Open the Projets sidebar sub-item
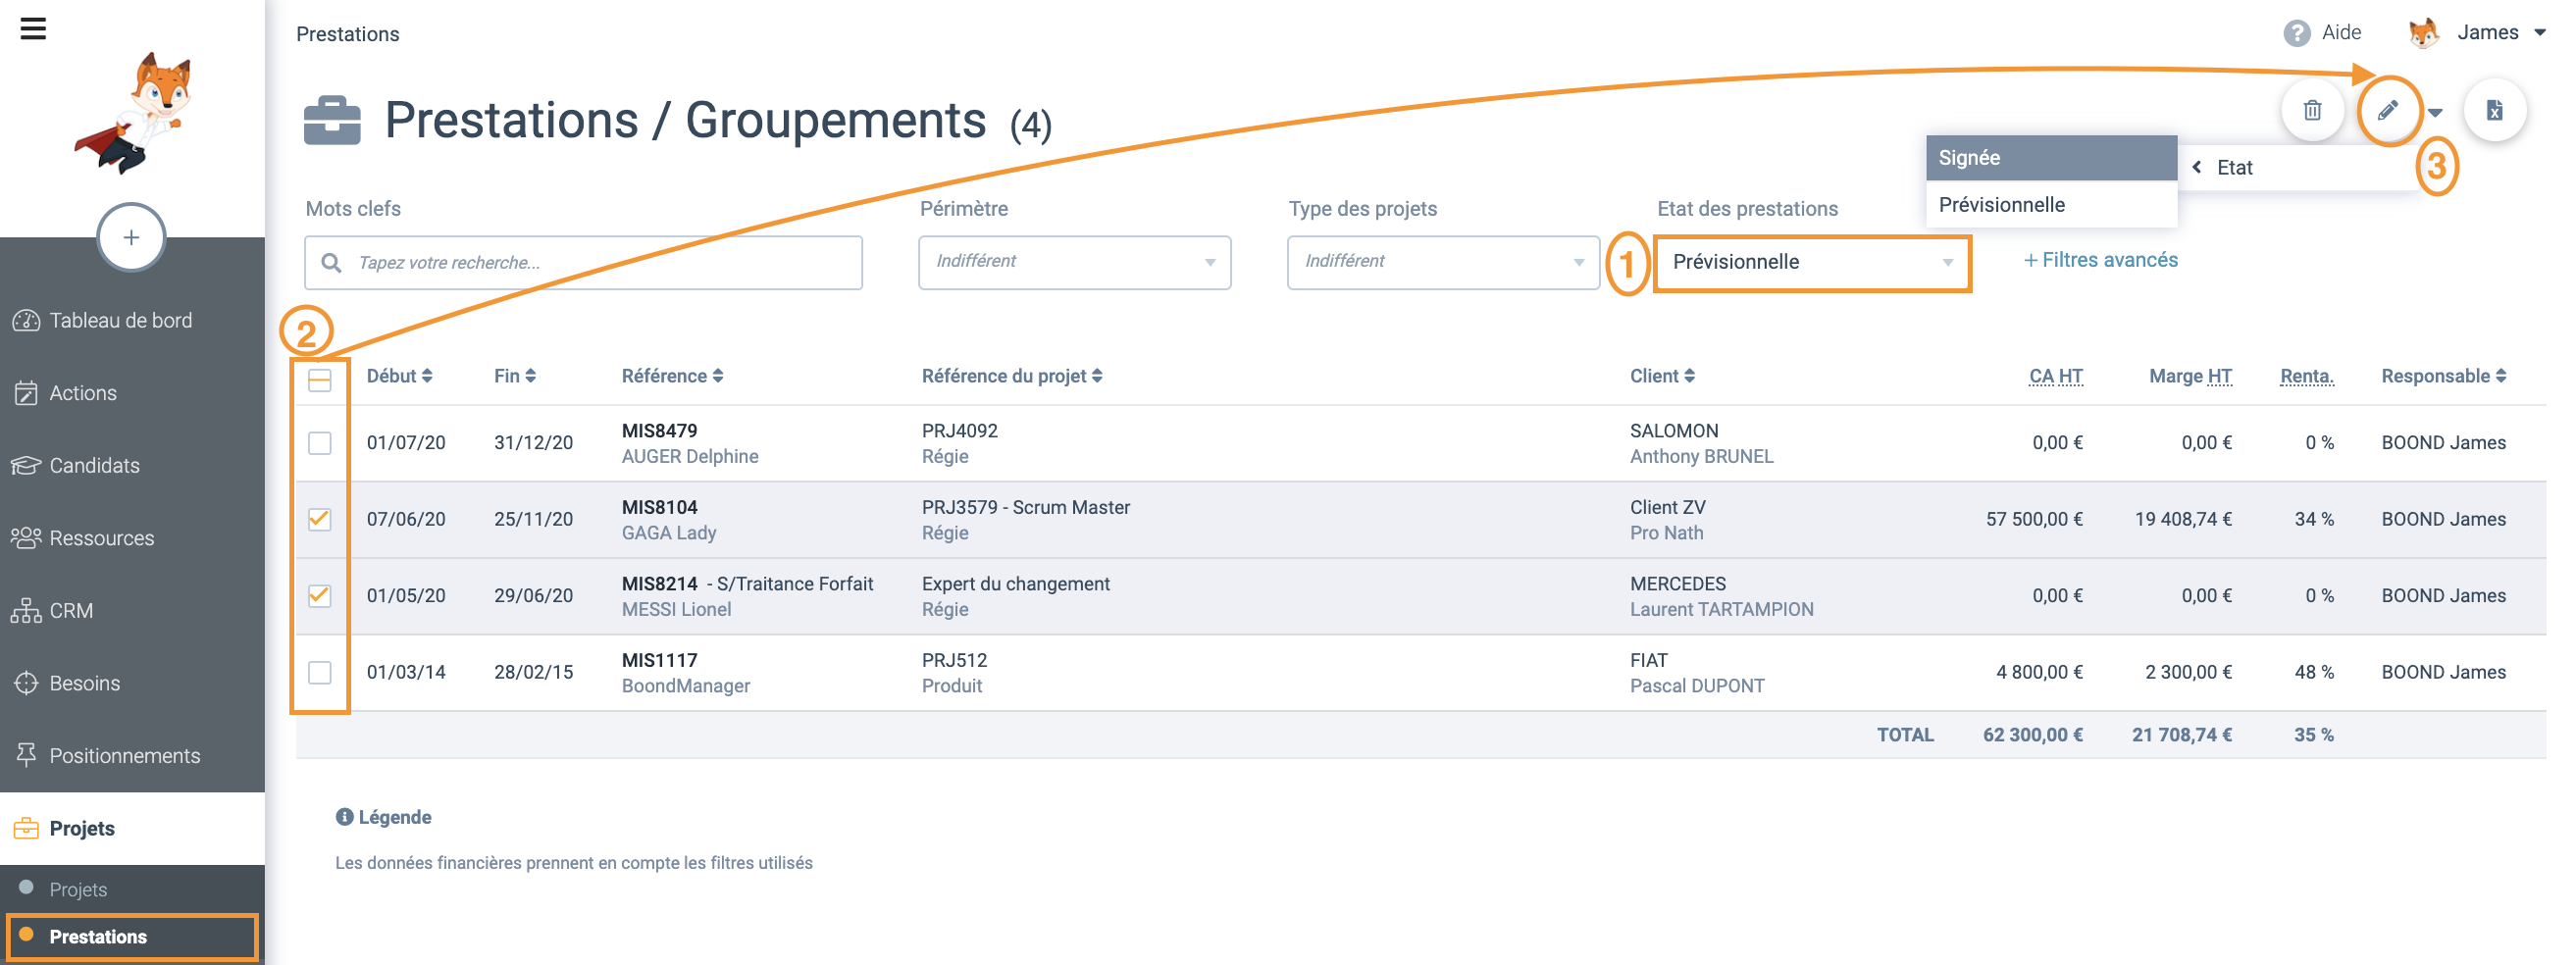Image resolution: width=2576 pixels, height=965 pixels. [78, 889]
